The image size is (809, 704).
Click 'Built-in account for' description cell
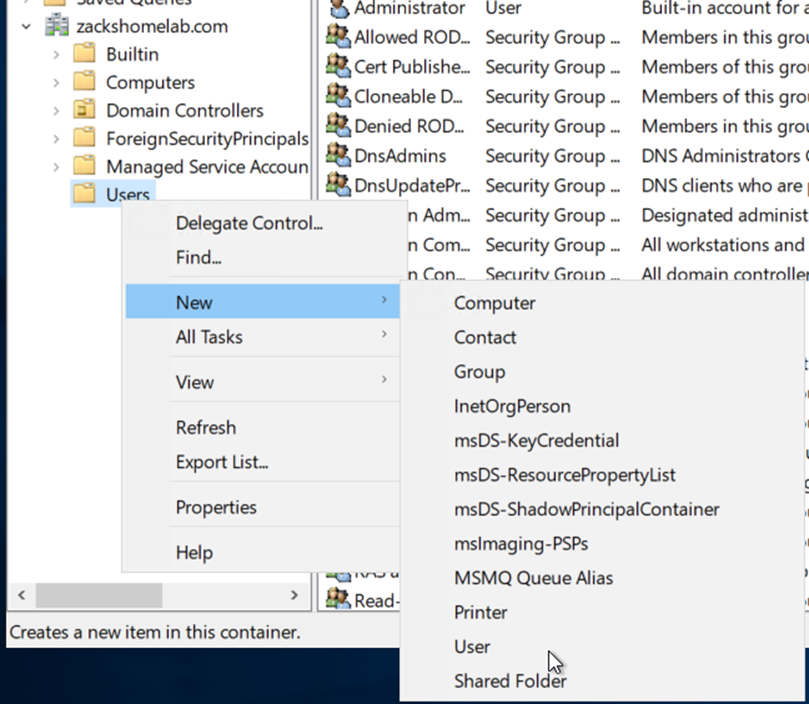click(x=724, y=8)
